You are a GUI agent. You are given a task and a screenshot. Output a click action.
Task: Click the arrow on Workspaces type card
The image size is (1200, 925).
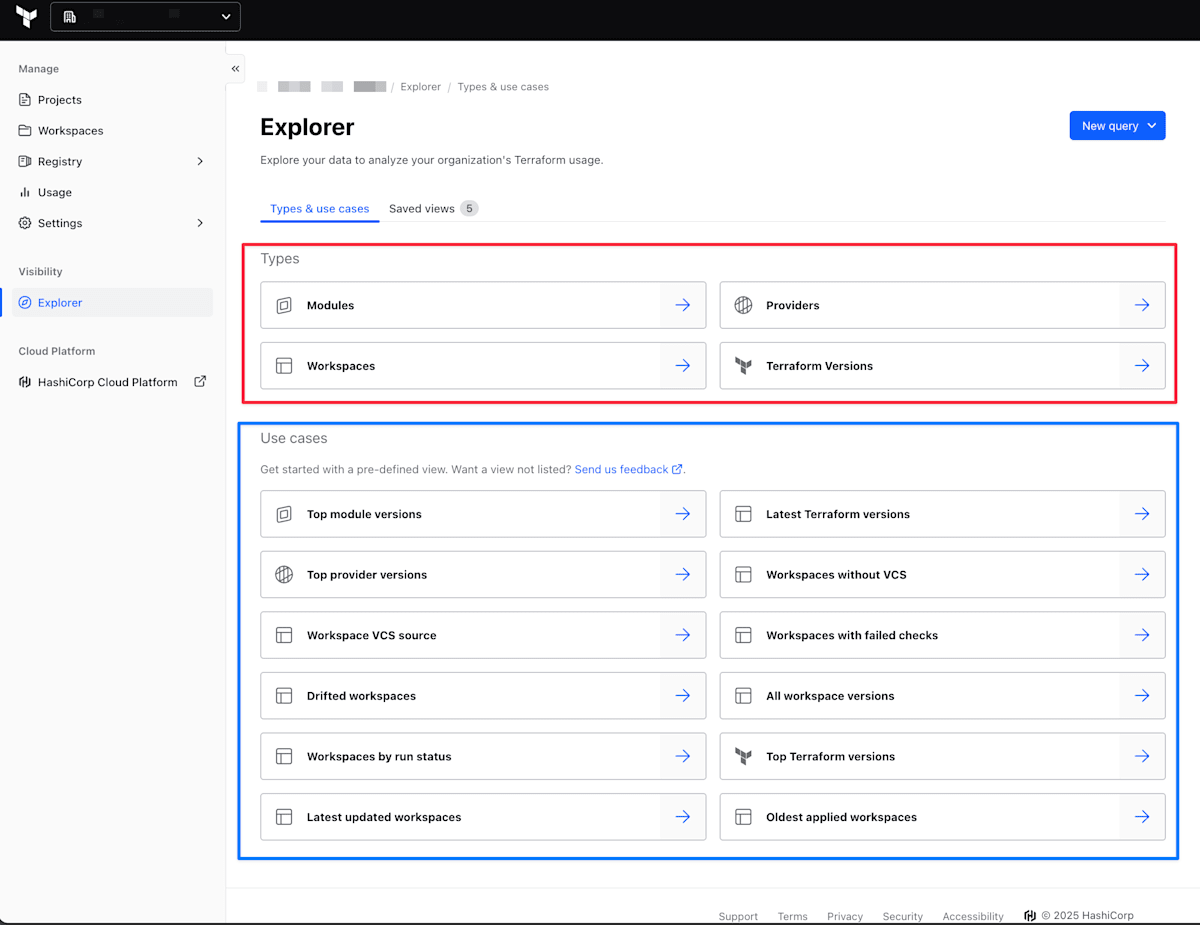point(683,366)
